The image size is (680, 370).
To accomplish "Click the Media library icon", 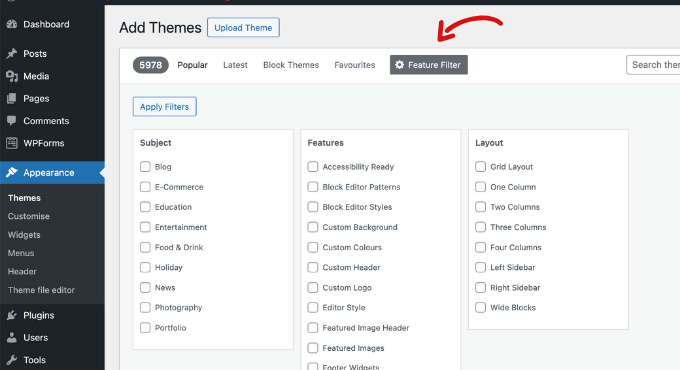I will coord(12,76).
